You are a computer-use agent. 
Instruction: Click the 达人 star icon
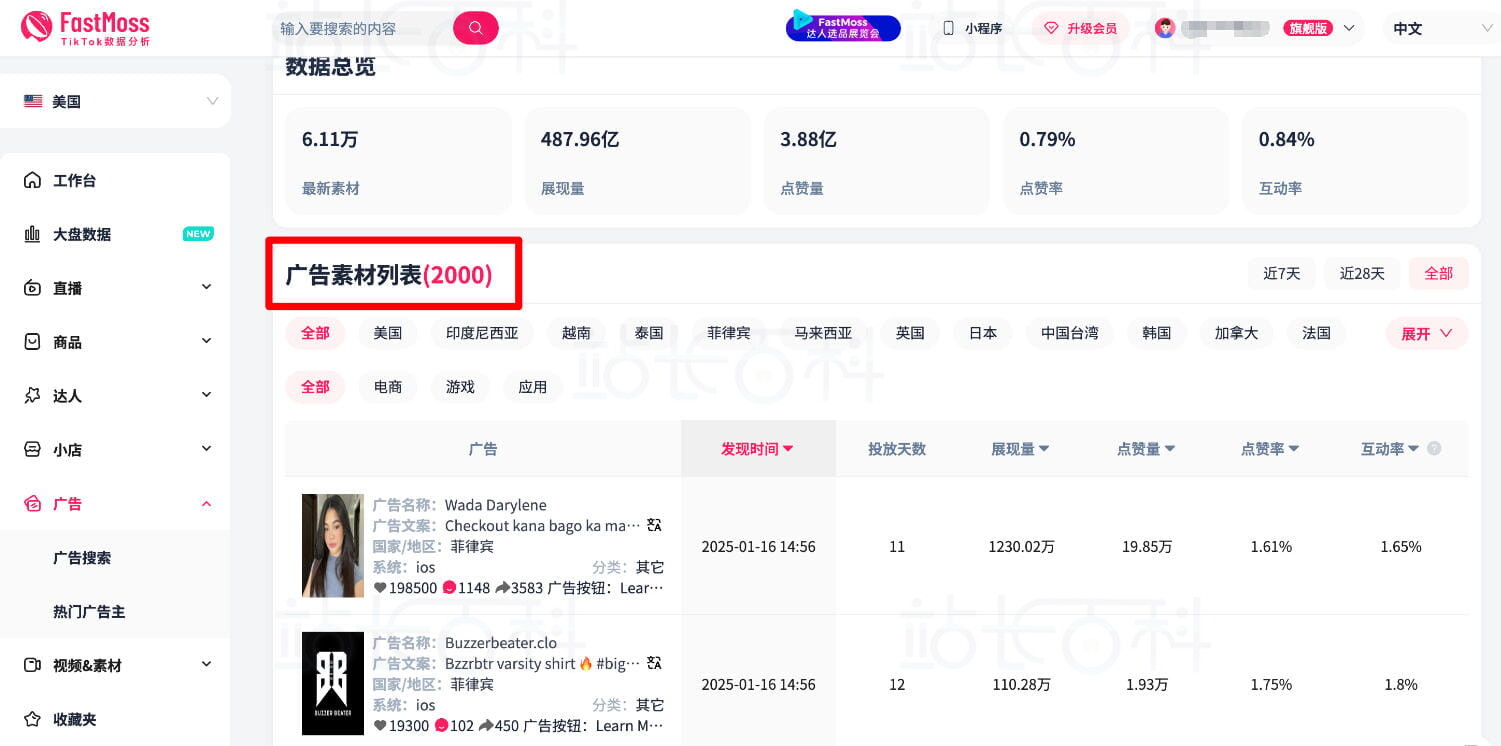pos(33,396)
